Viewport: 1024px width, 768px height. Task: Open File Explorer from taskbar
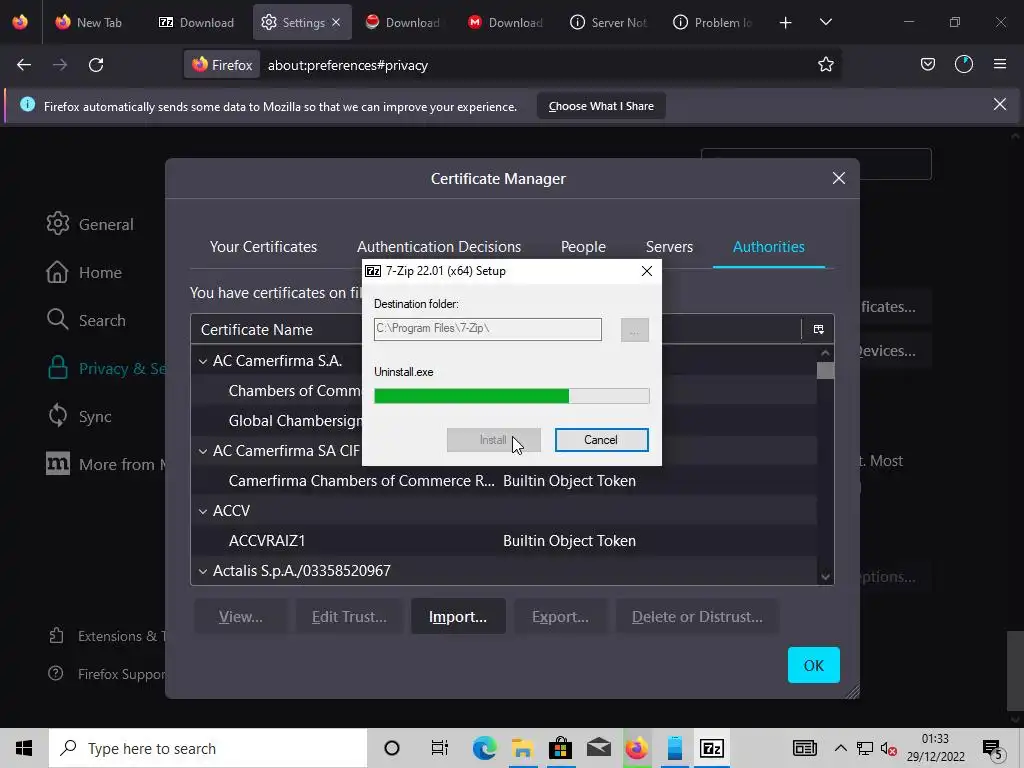tap(522, 748)
